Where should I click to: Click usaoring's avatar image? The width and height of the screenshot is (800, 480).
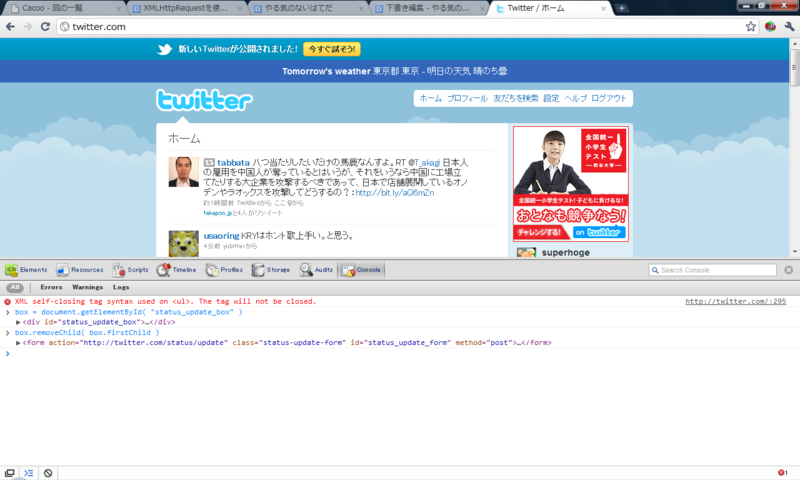[x=184, y=243]
